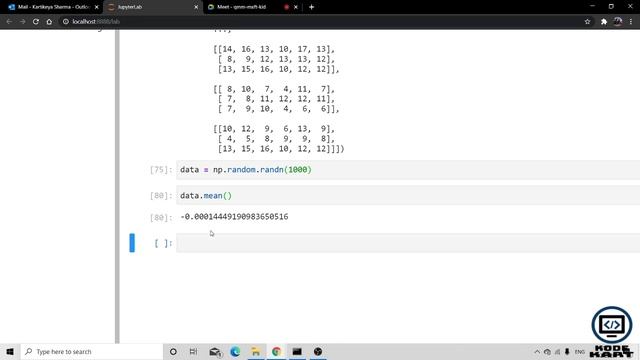Show hidden system tray icons
This screenshot has height=360, width=640.
point(537,352)
